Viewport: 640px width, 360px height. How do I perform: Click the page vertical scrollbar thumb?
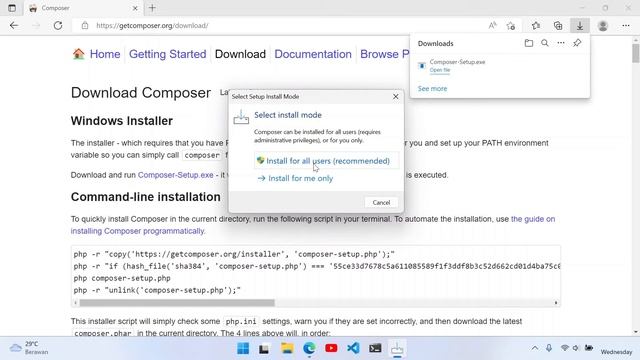636,53
